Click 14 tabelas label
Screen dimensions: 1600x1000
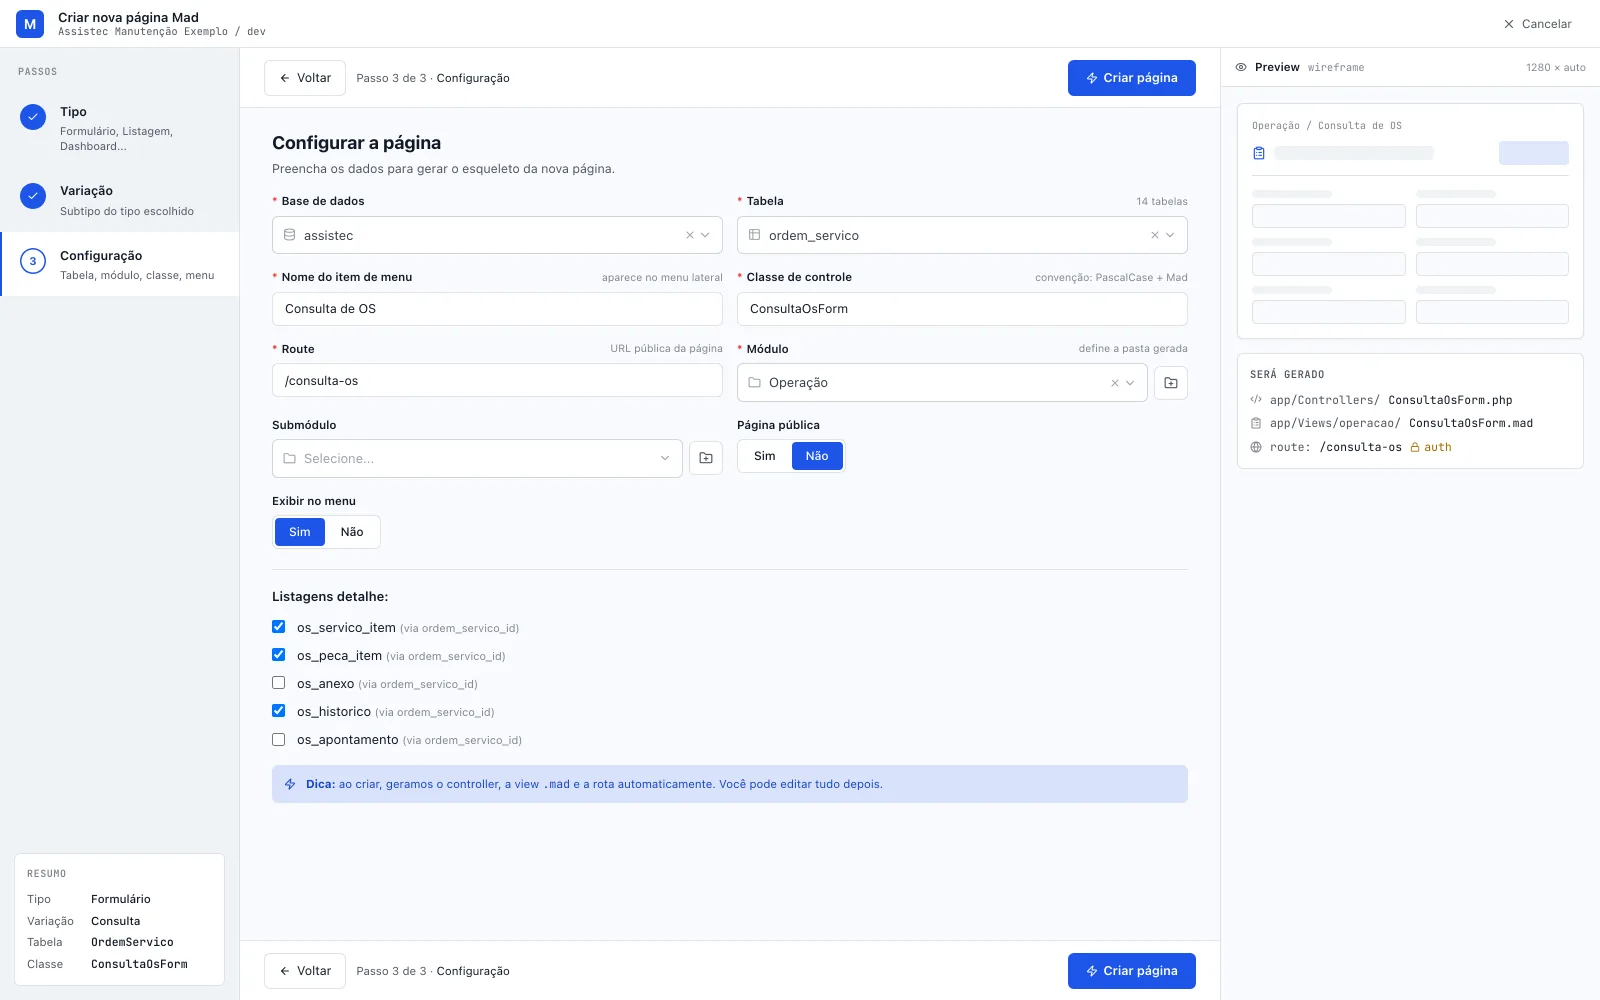click(1162, 201)
